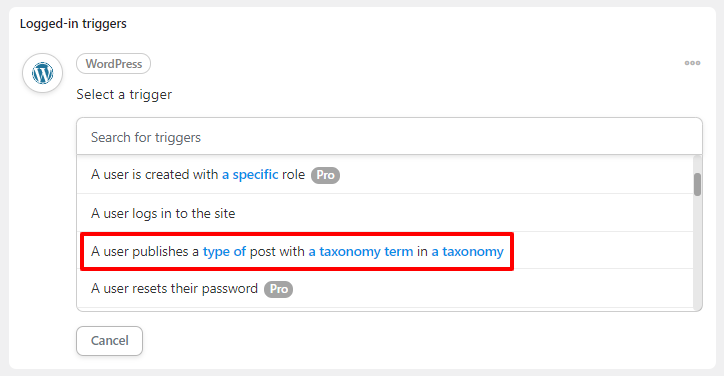724x376 pixels.
Task: Pick "A user resets their password" trigger
Action: 385,289
